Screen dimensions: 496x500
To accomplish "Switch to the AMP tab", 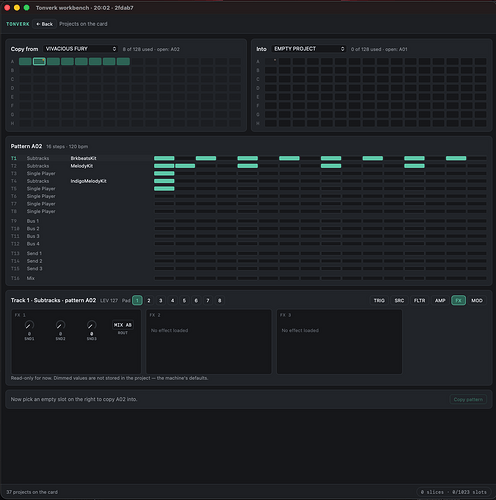I will [x=440, y=300].
